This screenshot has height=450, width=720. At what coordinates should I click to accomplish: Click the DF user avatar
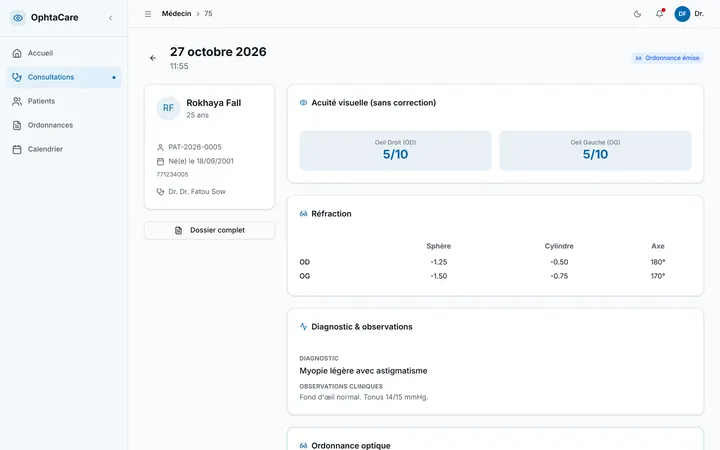(682, 14)
